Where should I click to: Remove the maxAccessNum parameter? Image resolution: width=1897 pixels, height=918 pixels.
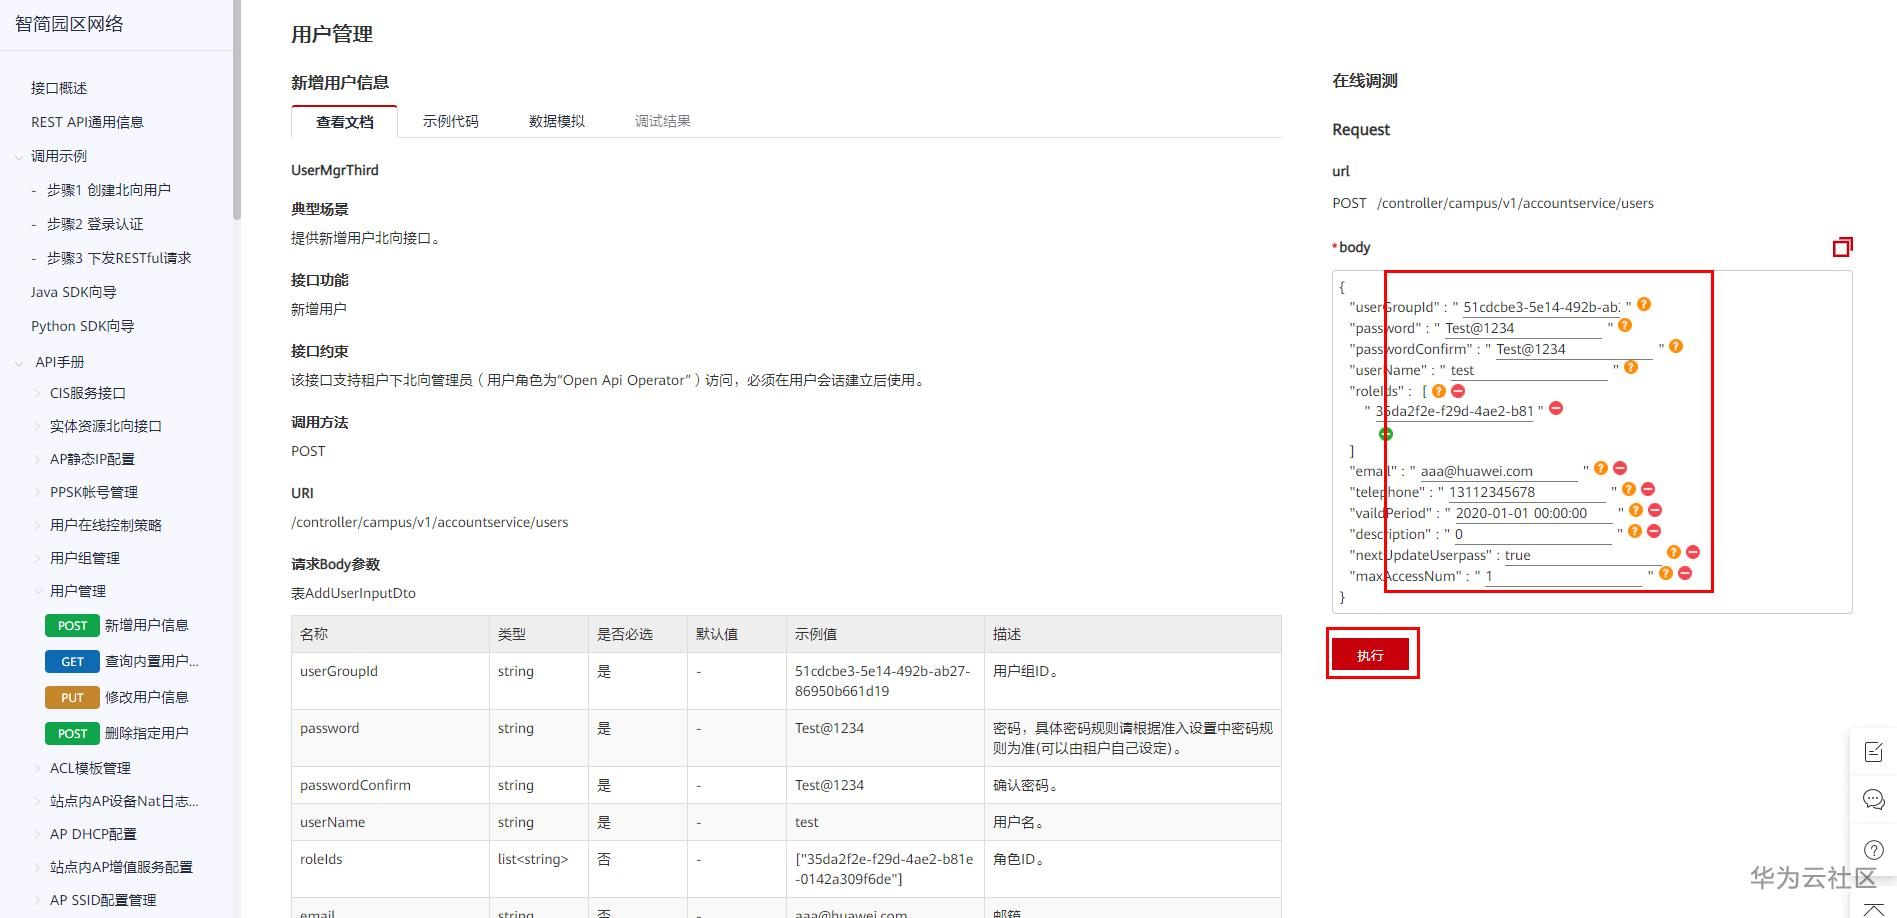[x=1685, y=573]
